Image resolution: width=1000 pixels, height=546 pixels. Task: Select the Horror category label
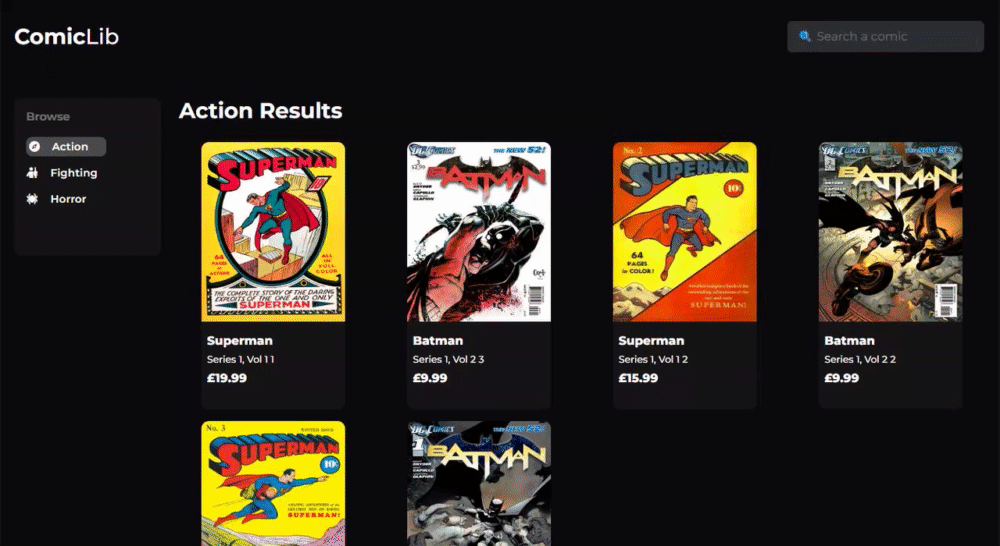(68, 199)
